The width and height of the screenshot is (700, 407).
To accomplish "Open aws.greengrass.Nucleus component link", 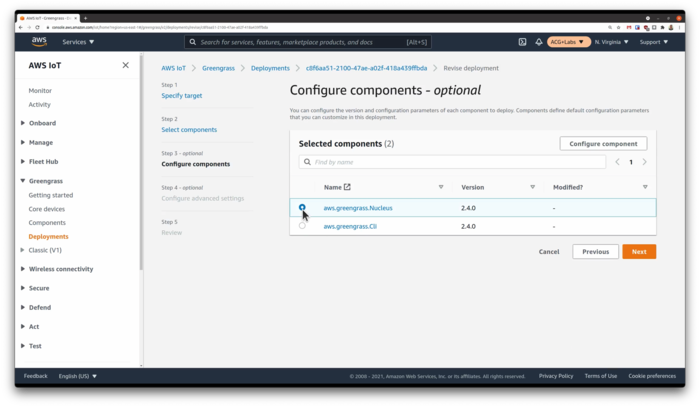I will click(x=358, y=208).
